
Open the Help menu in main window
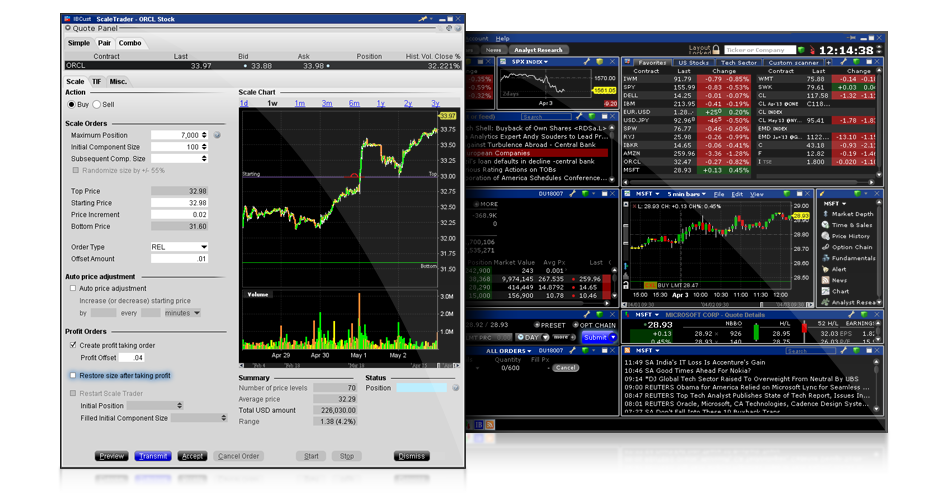pyautogui.click(x=502, y=39)
